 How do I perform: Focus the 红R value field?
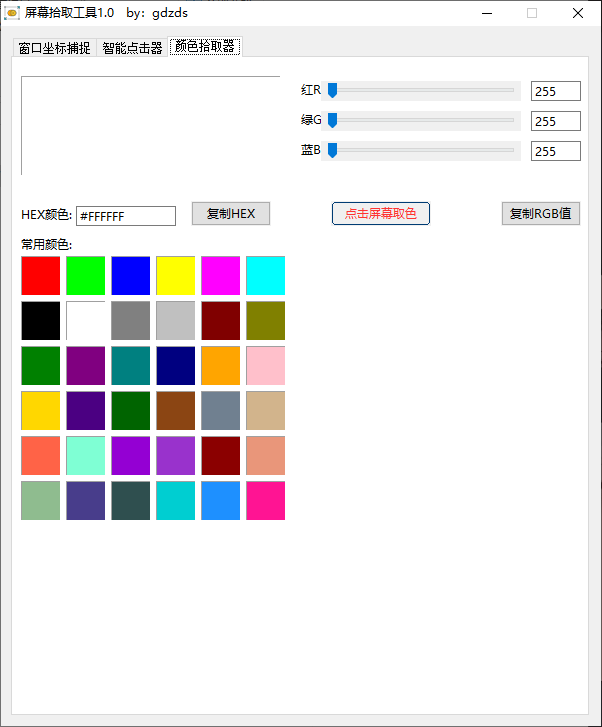click(x=556, y=91)
